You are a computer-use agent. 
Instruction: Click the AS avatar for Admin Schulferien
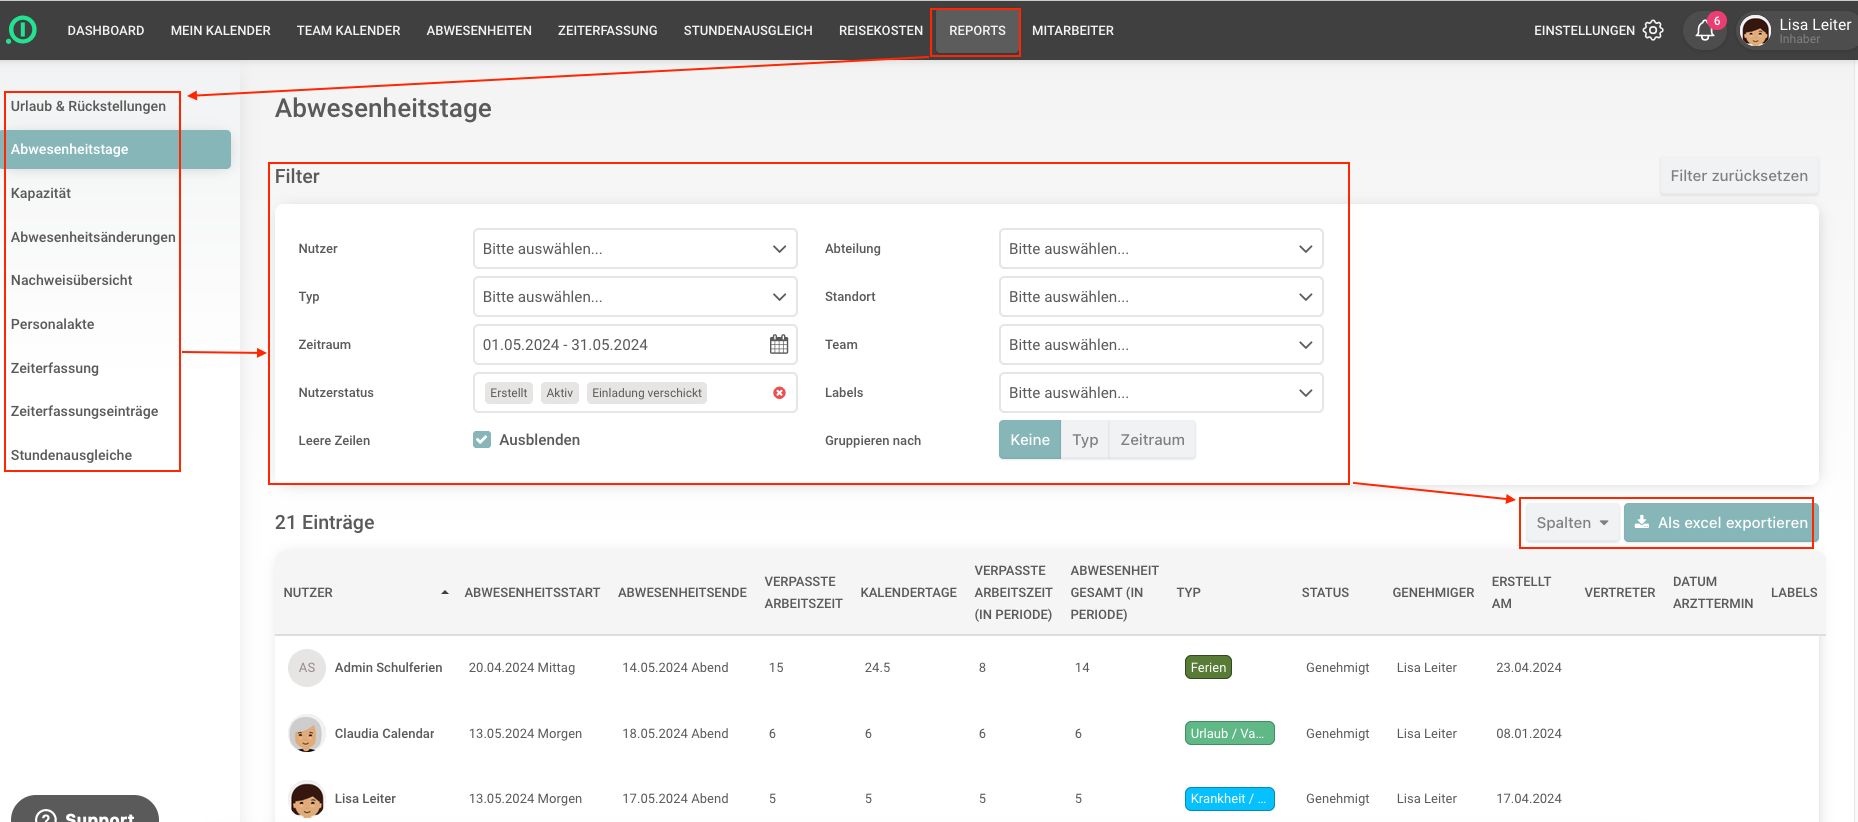[x=307, y=668]
